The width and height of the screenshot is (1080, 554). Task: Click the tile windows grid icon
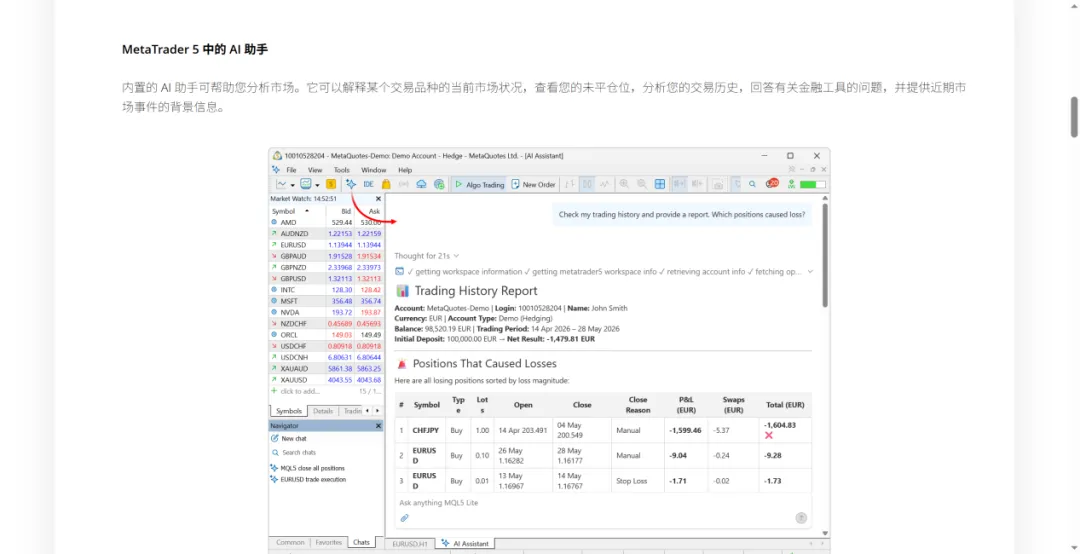[660, 184]
